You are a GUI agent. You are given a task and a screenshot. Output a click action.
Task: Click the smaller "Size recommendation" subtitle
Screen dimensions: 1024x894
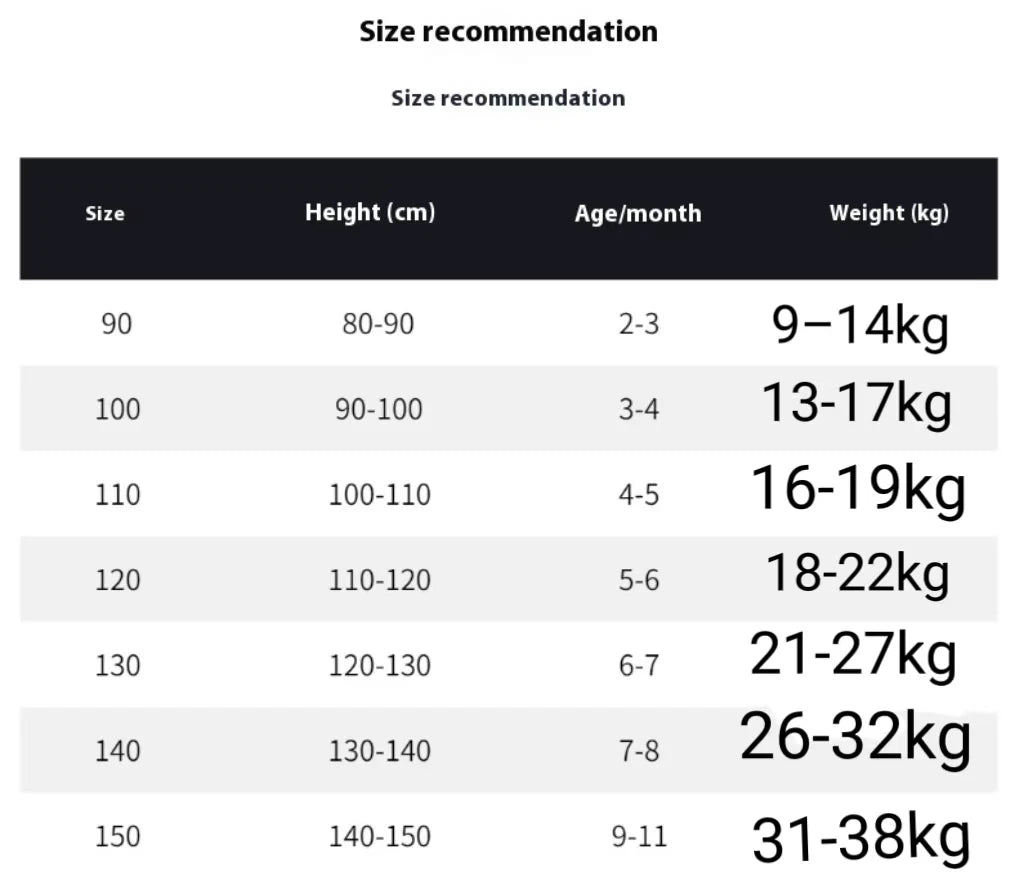[x=508, y=98]
